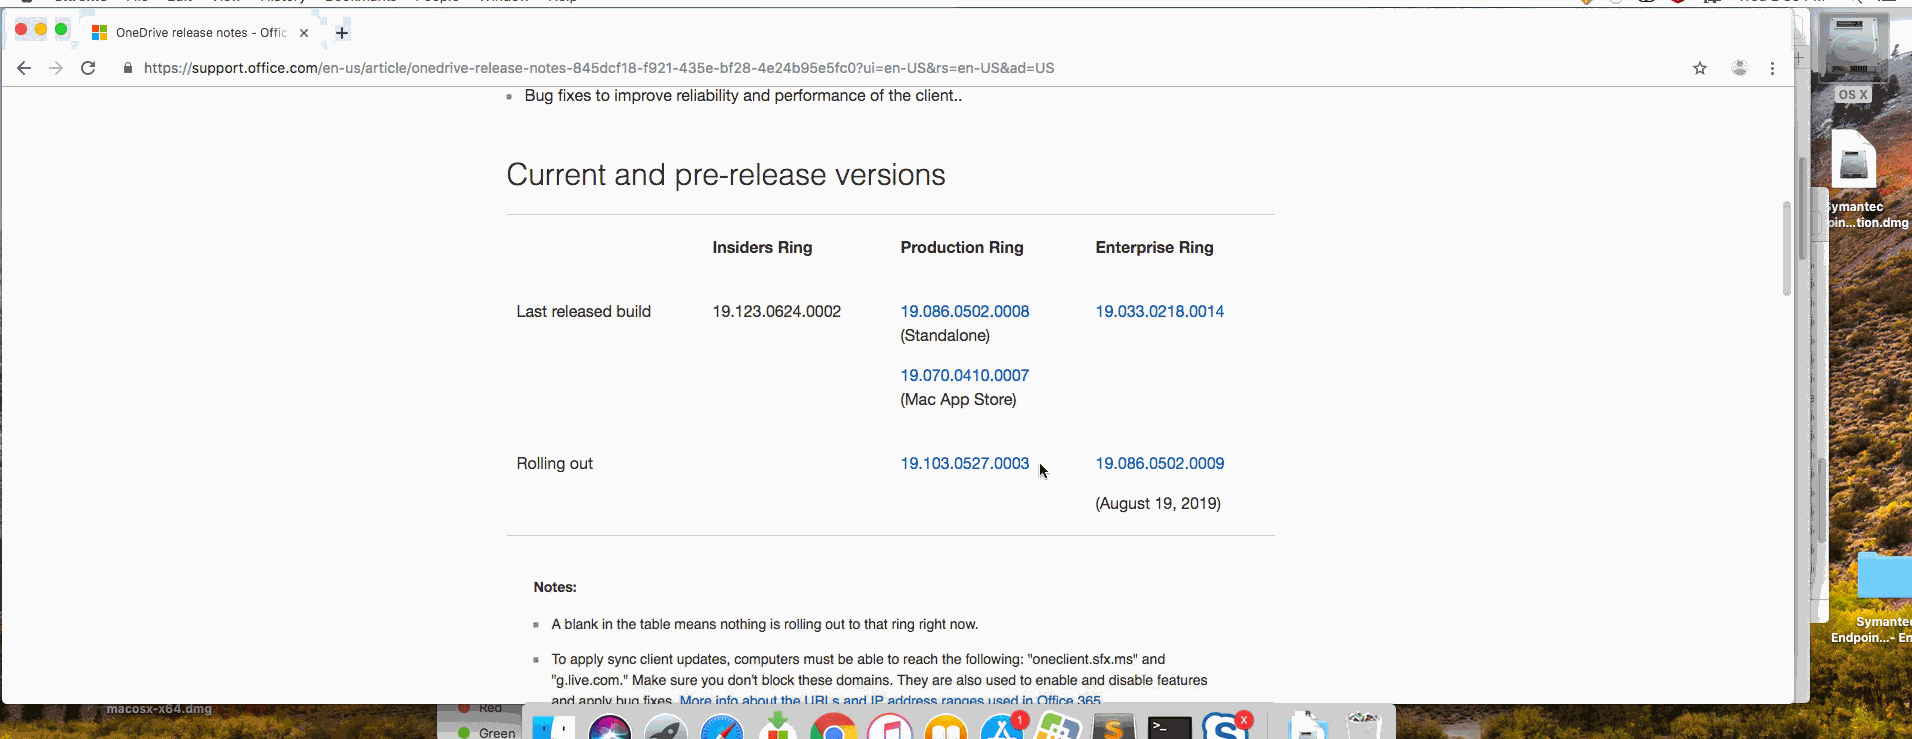Open Enterprise rolling out build 19.086.0502.0009
This screenshot has width=1912, height=739.
click(x=1159, y=463)
